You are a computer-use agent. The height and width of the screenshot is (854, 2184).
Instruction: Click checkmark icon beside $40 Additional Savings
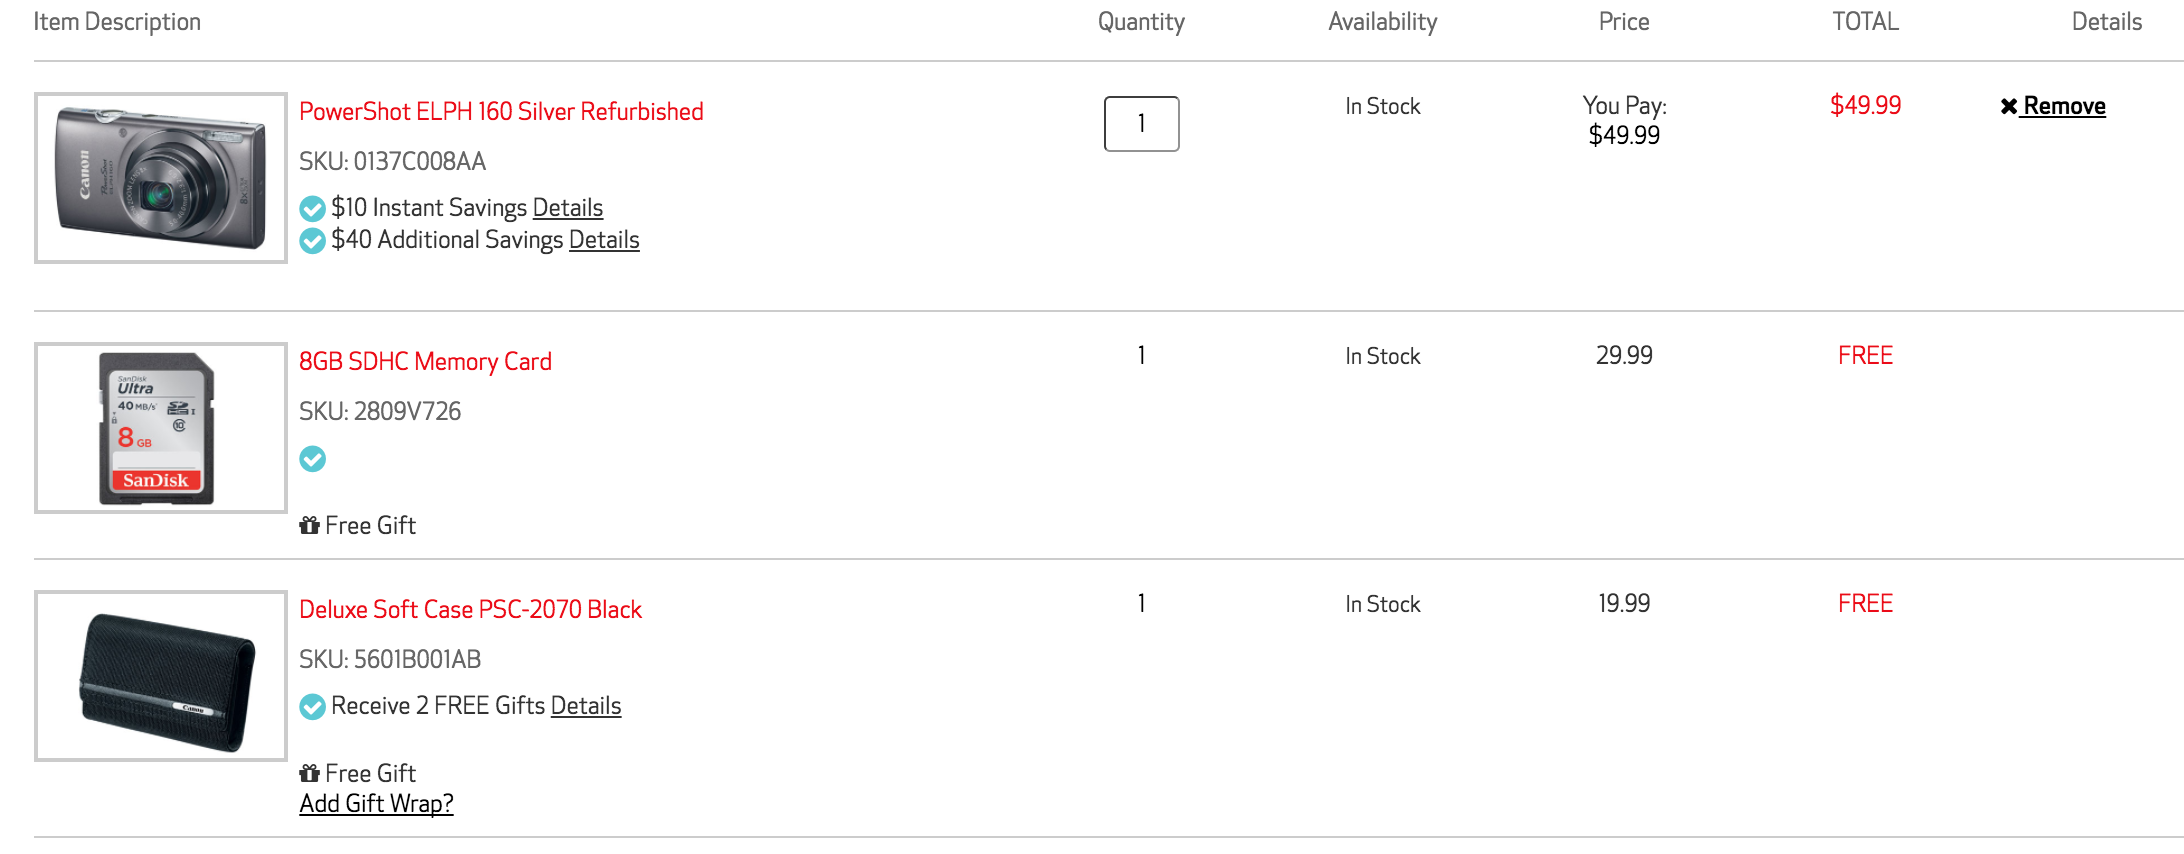point(313,240)
